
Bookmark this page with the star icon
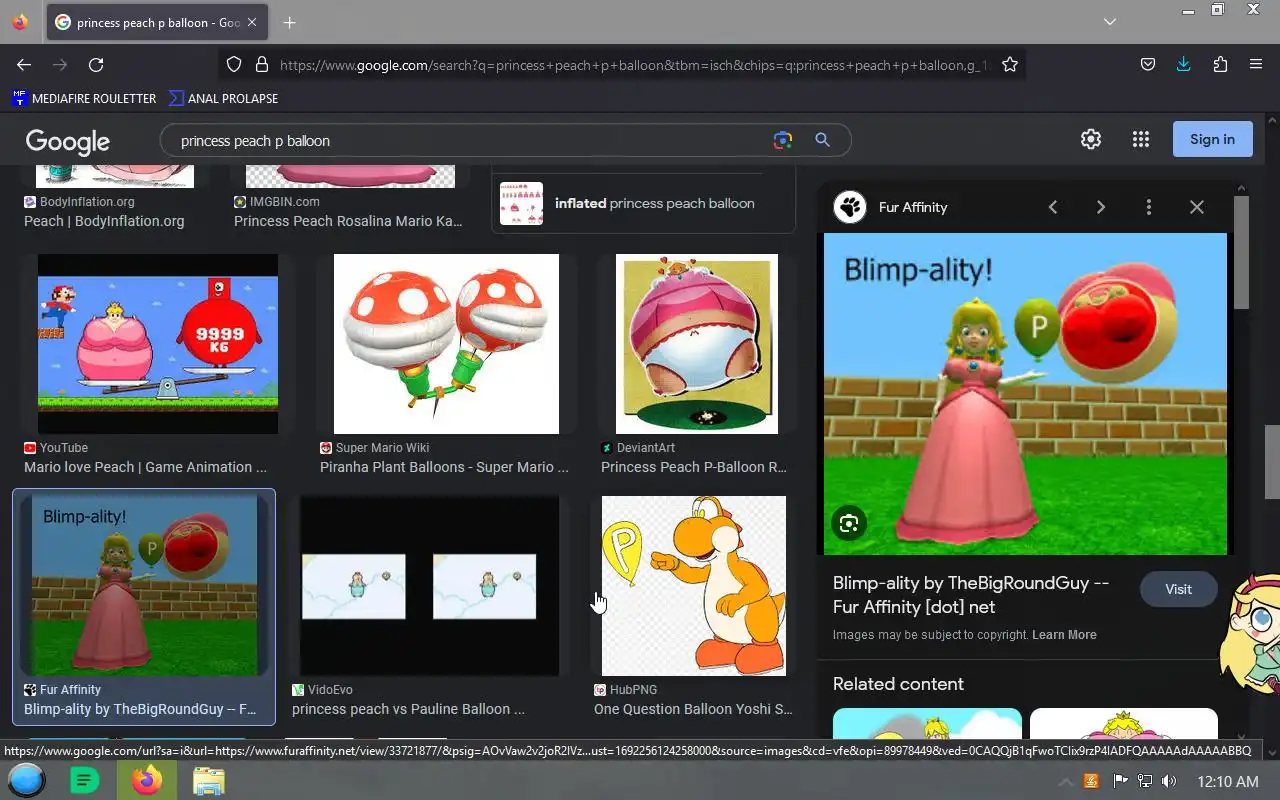tap(1010, 64)
